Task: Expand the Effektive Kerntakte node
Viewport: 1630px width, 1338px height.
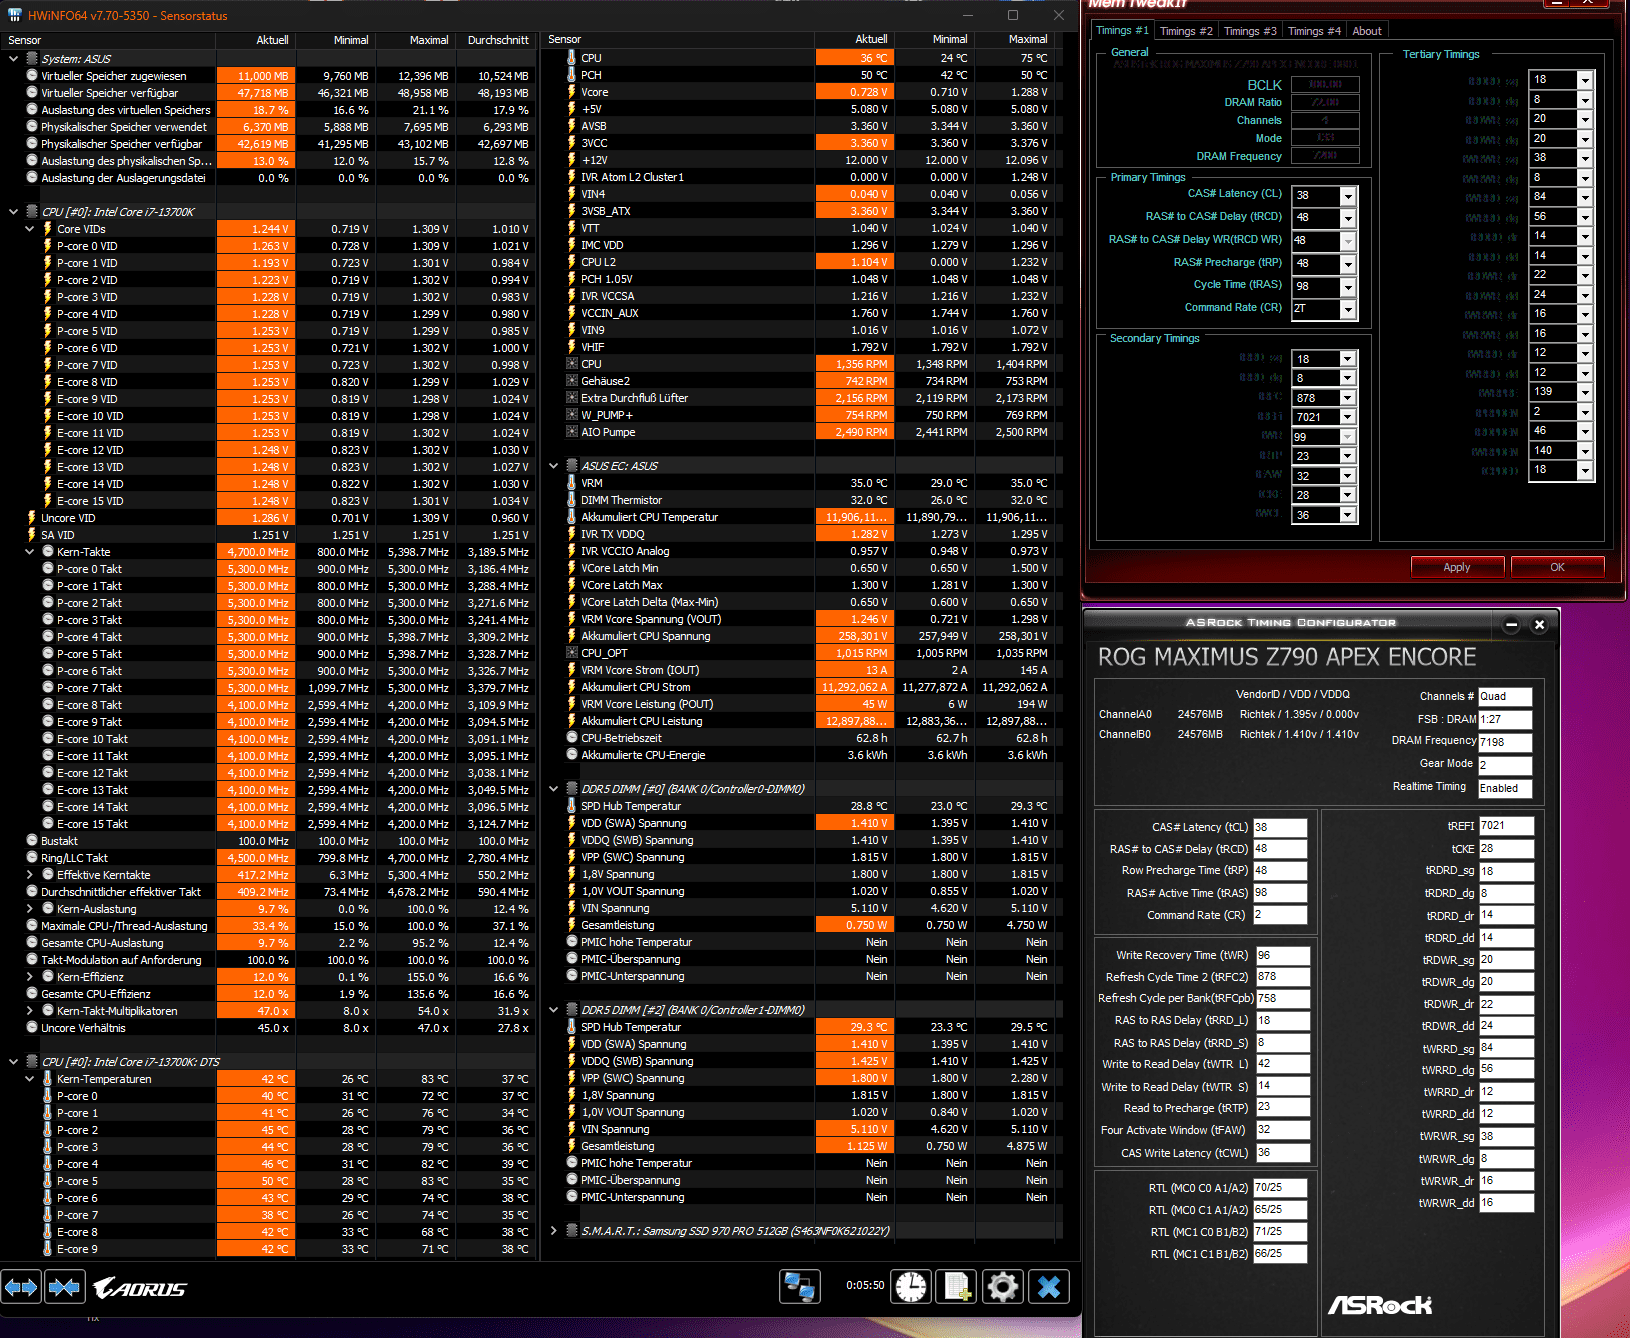Action: pos(30,875)
